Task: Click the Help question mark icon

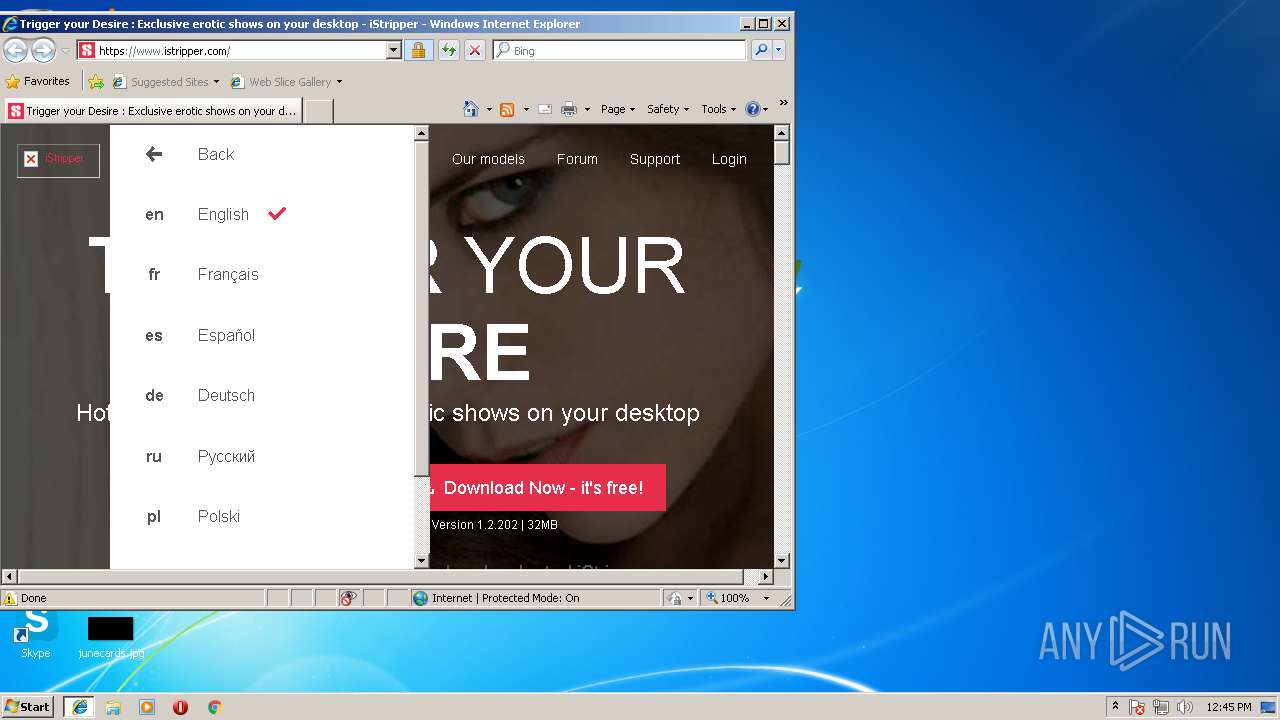Action: [753, 109]
